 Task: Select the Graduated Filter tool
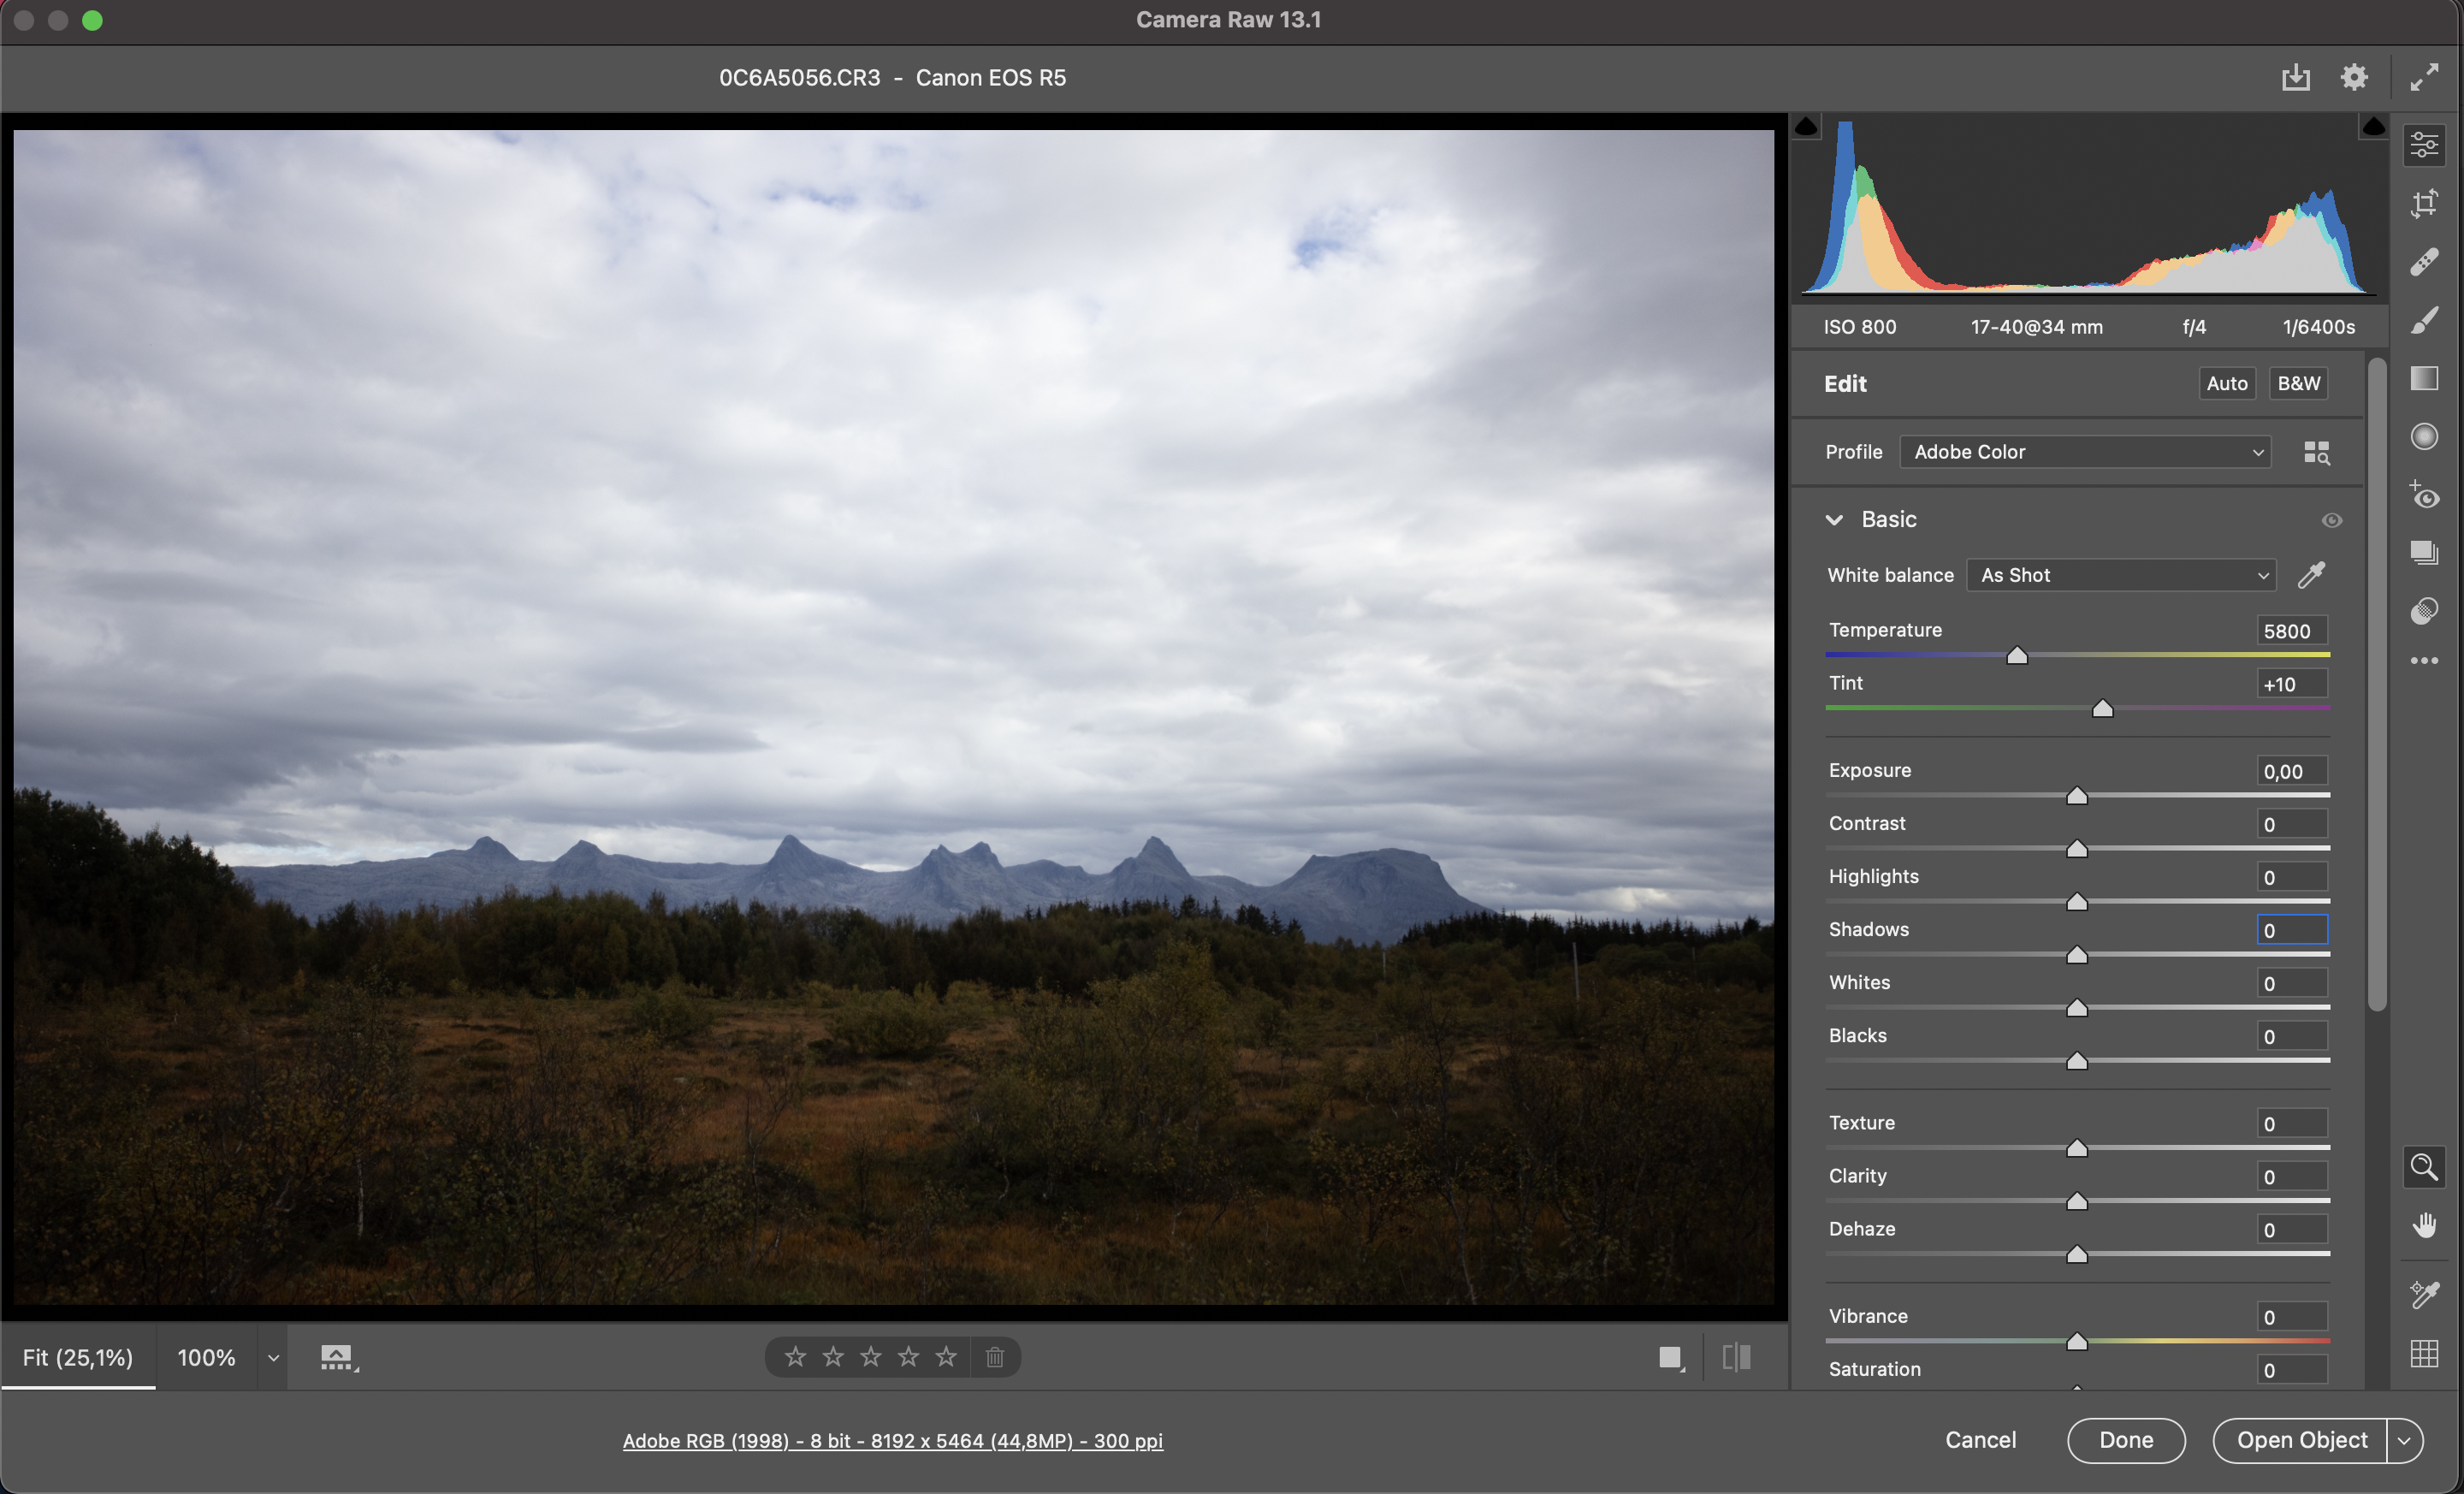coord(2424,378)
